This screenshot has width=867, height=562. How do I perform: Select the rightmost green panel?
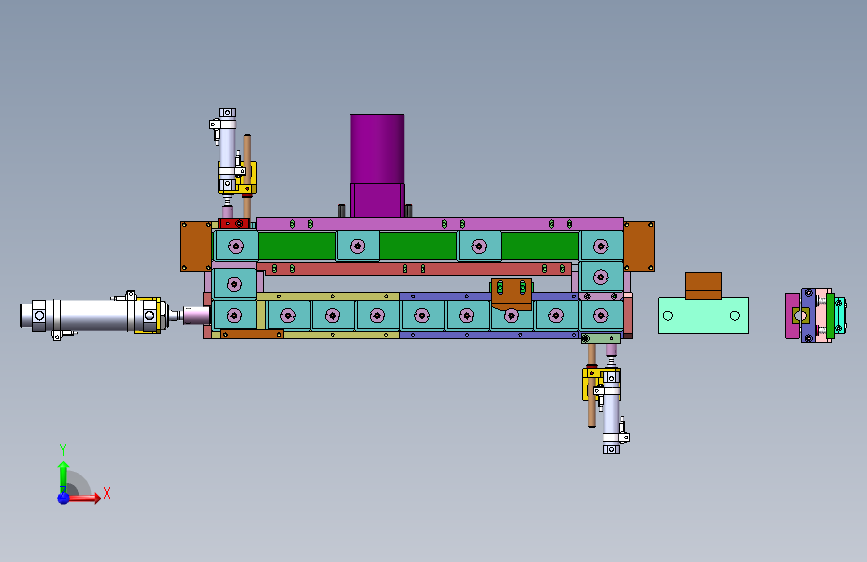point(540,246)
